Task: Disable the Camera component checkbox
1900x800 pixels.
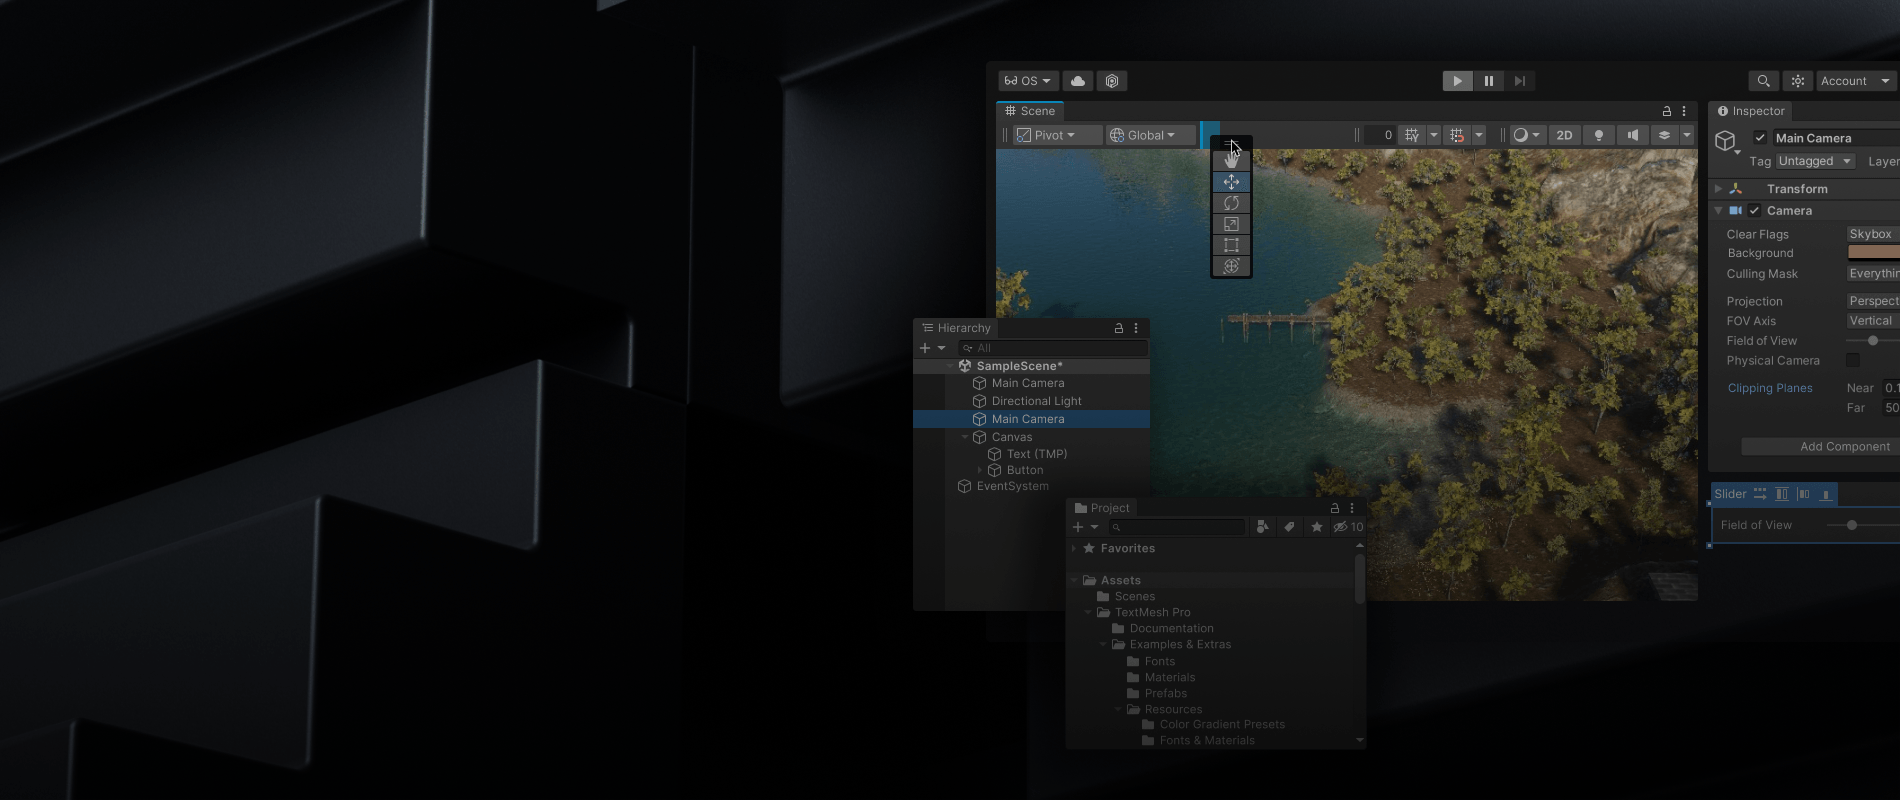Action: [1754, 211]
